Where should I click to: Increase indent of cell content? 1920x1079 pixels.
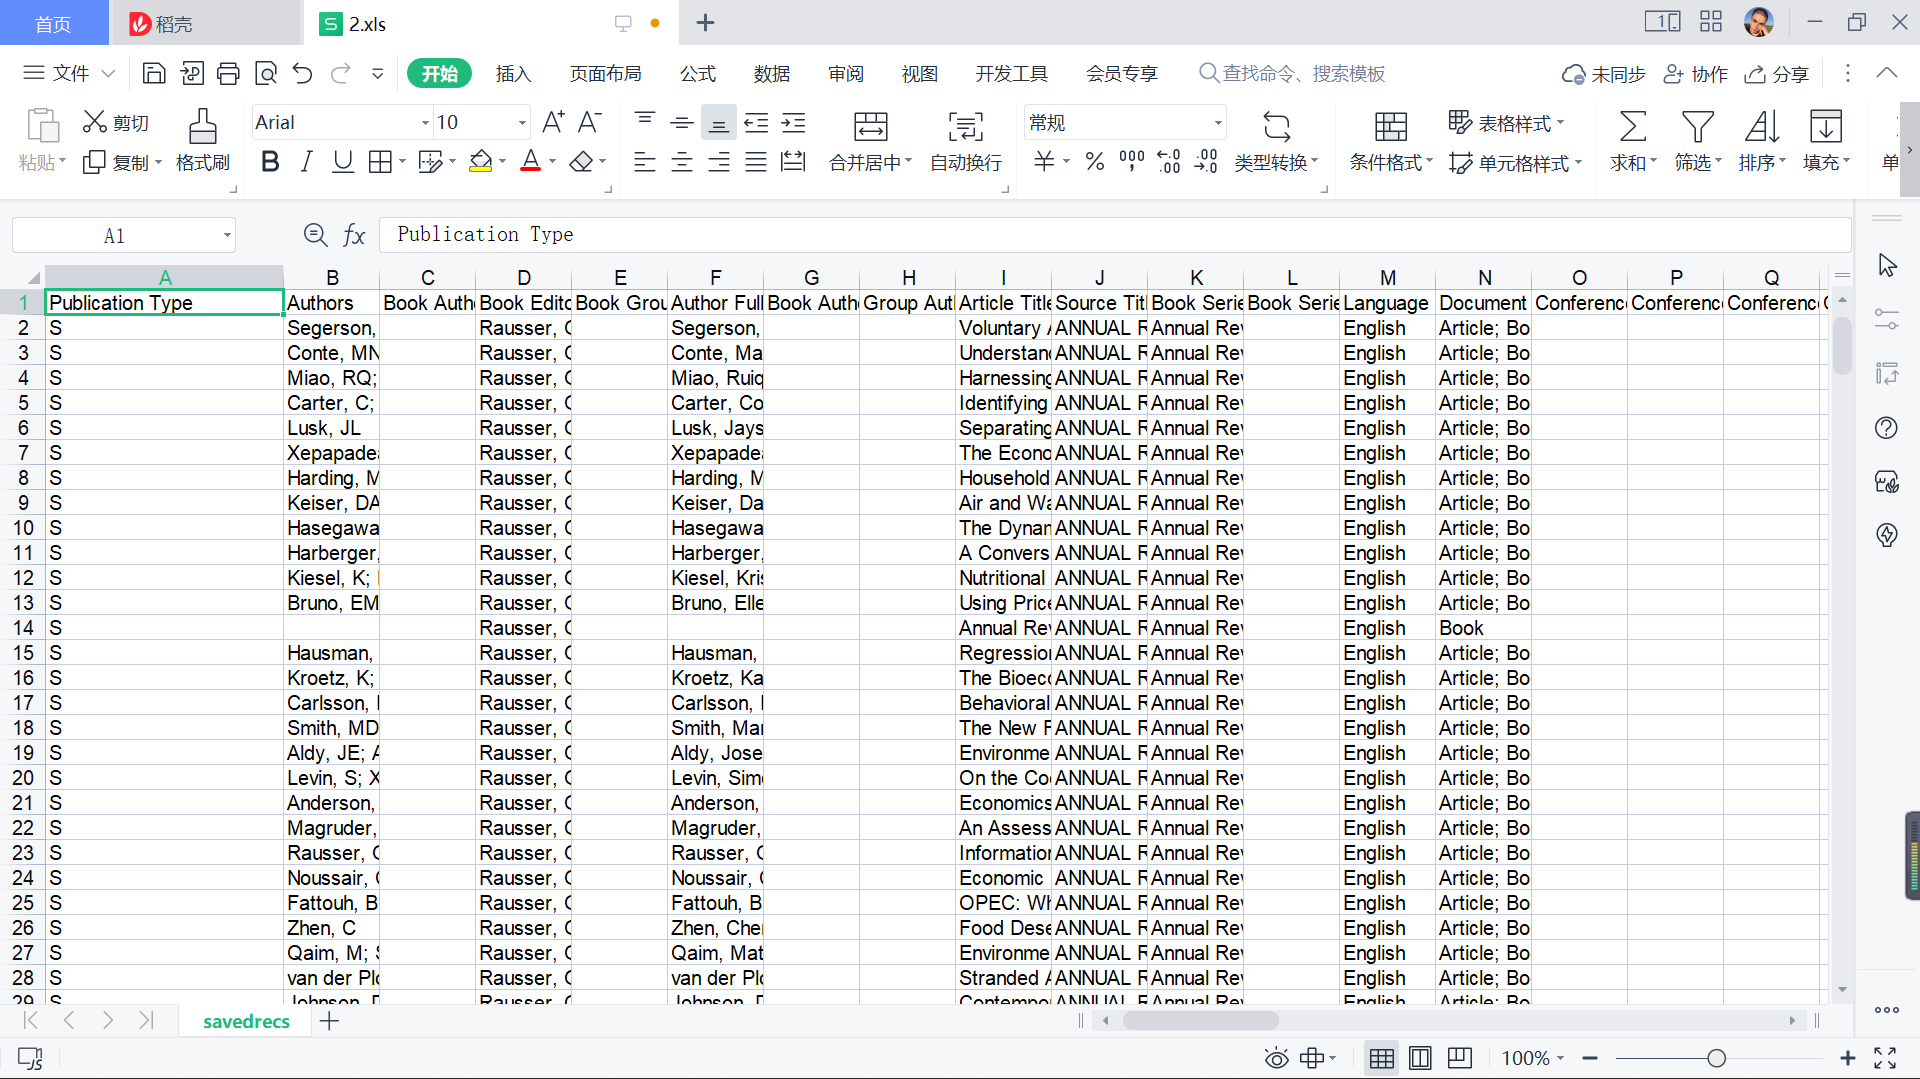click(x=793, y=122)
